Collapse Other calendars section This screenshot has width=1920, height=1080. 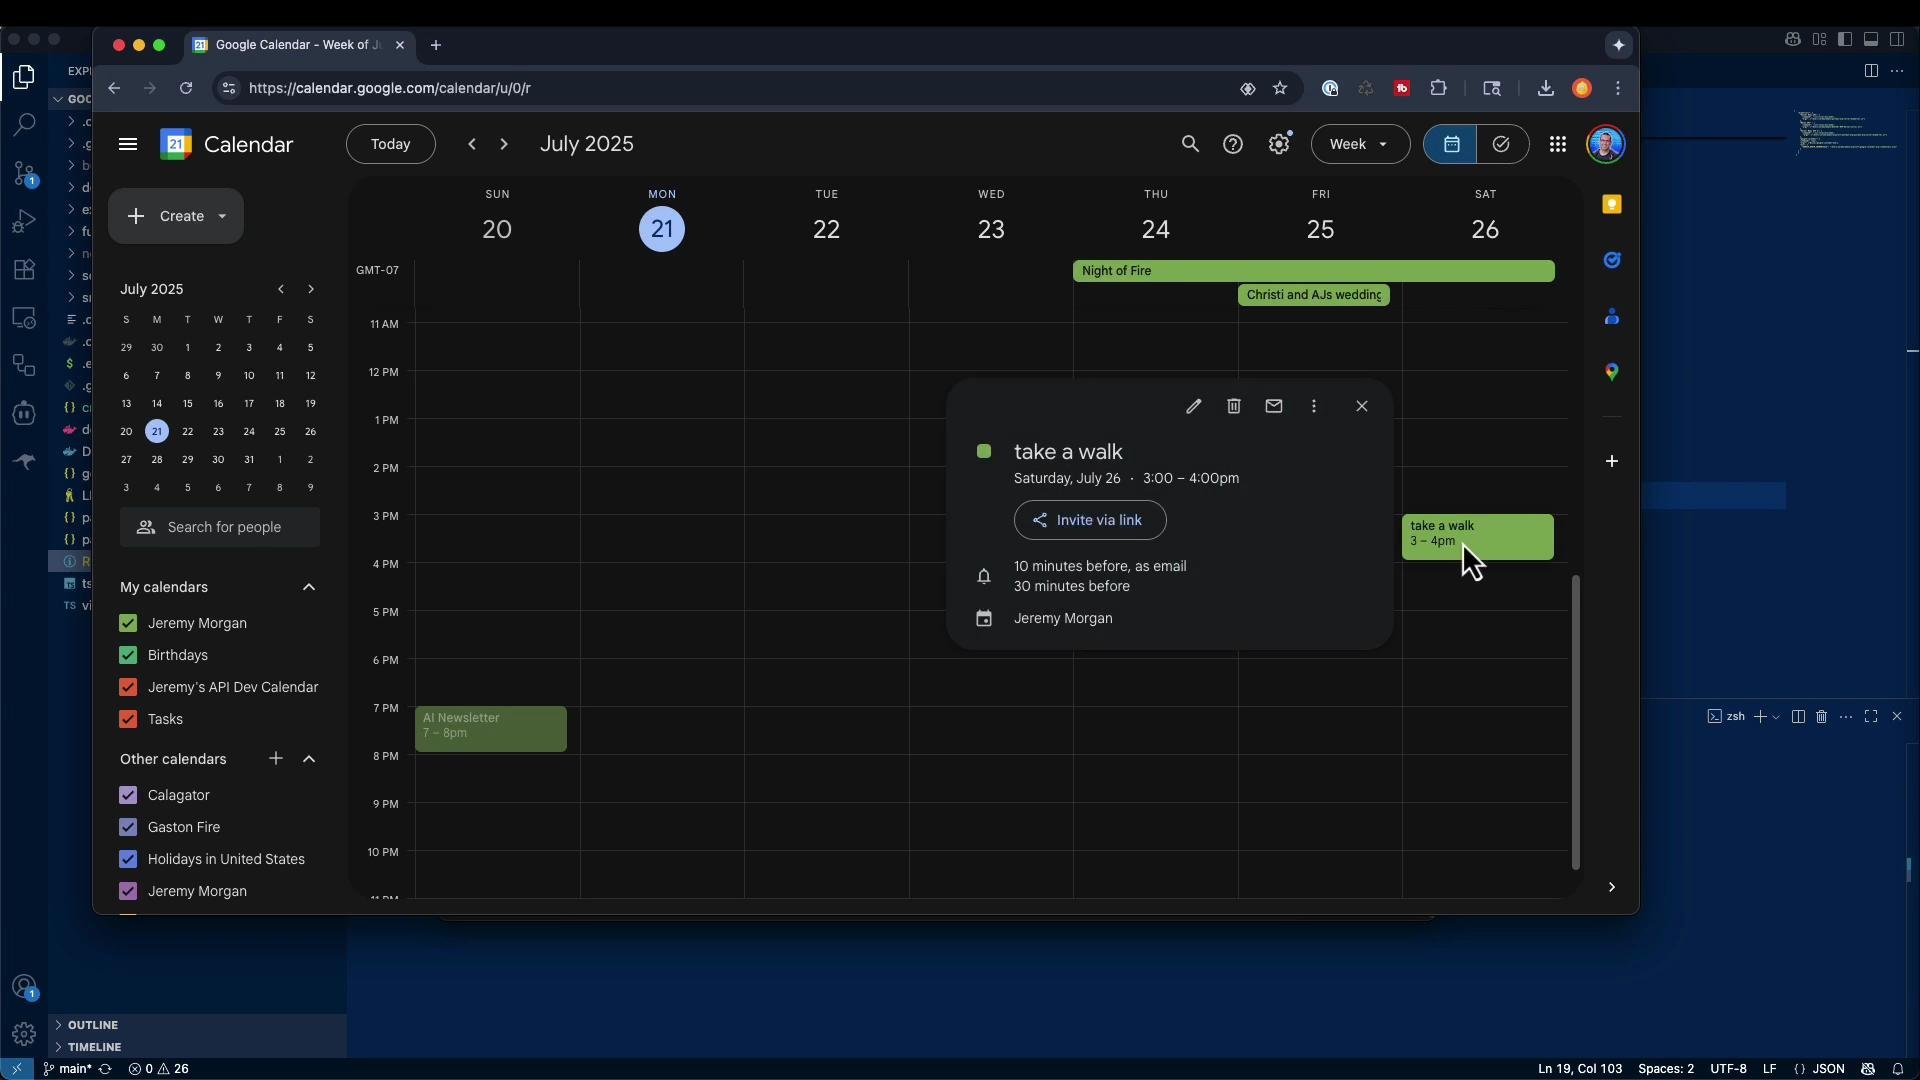tap(309, 759)
